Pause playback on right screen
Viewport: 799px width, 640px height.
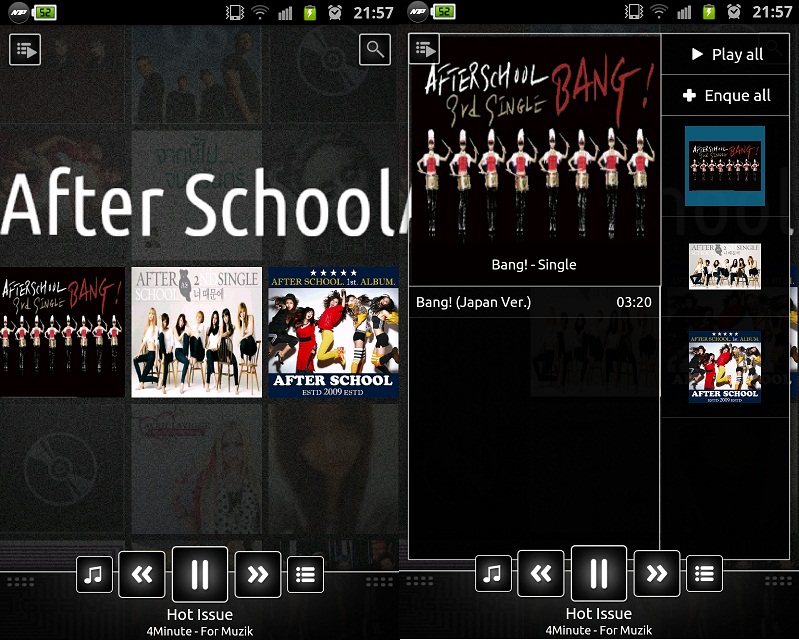[x=599, y=573]
